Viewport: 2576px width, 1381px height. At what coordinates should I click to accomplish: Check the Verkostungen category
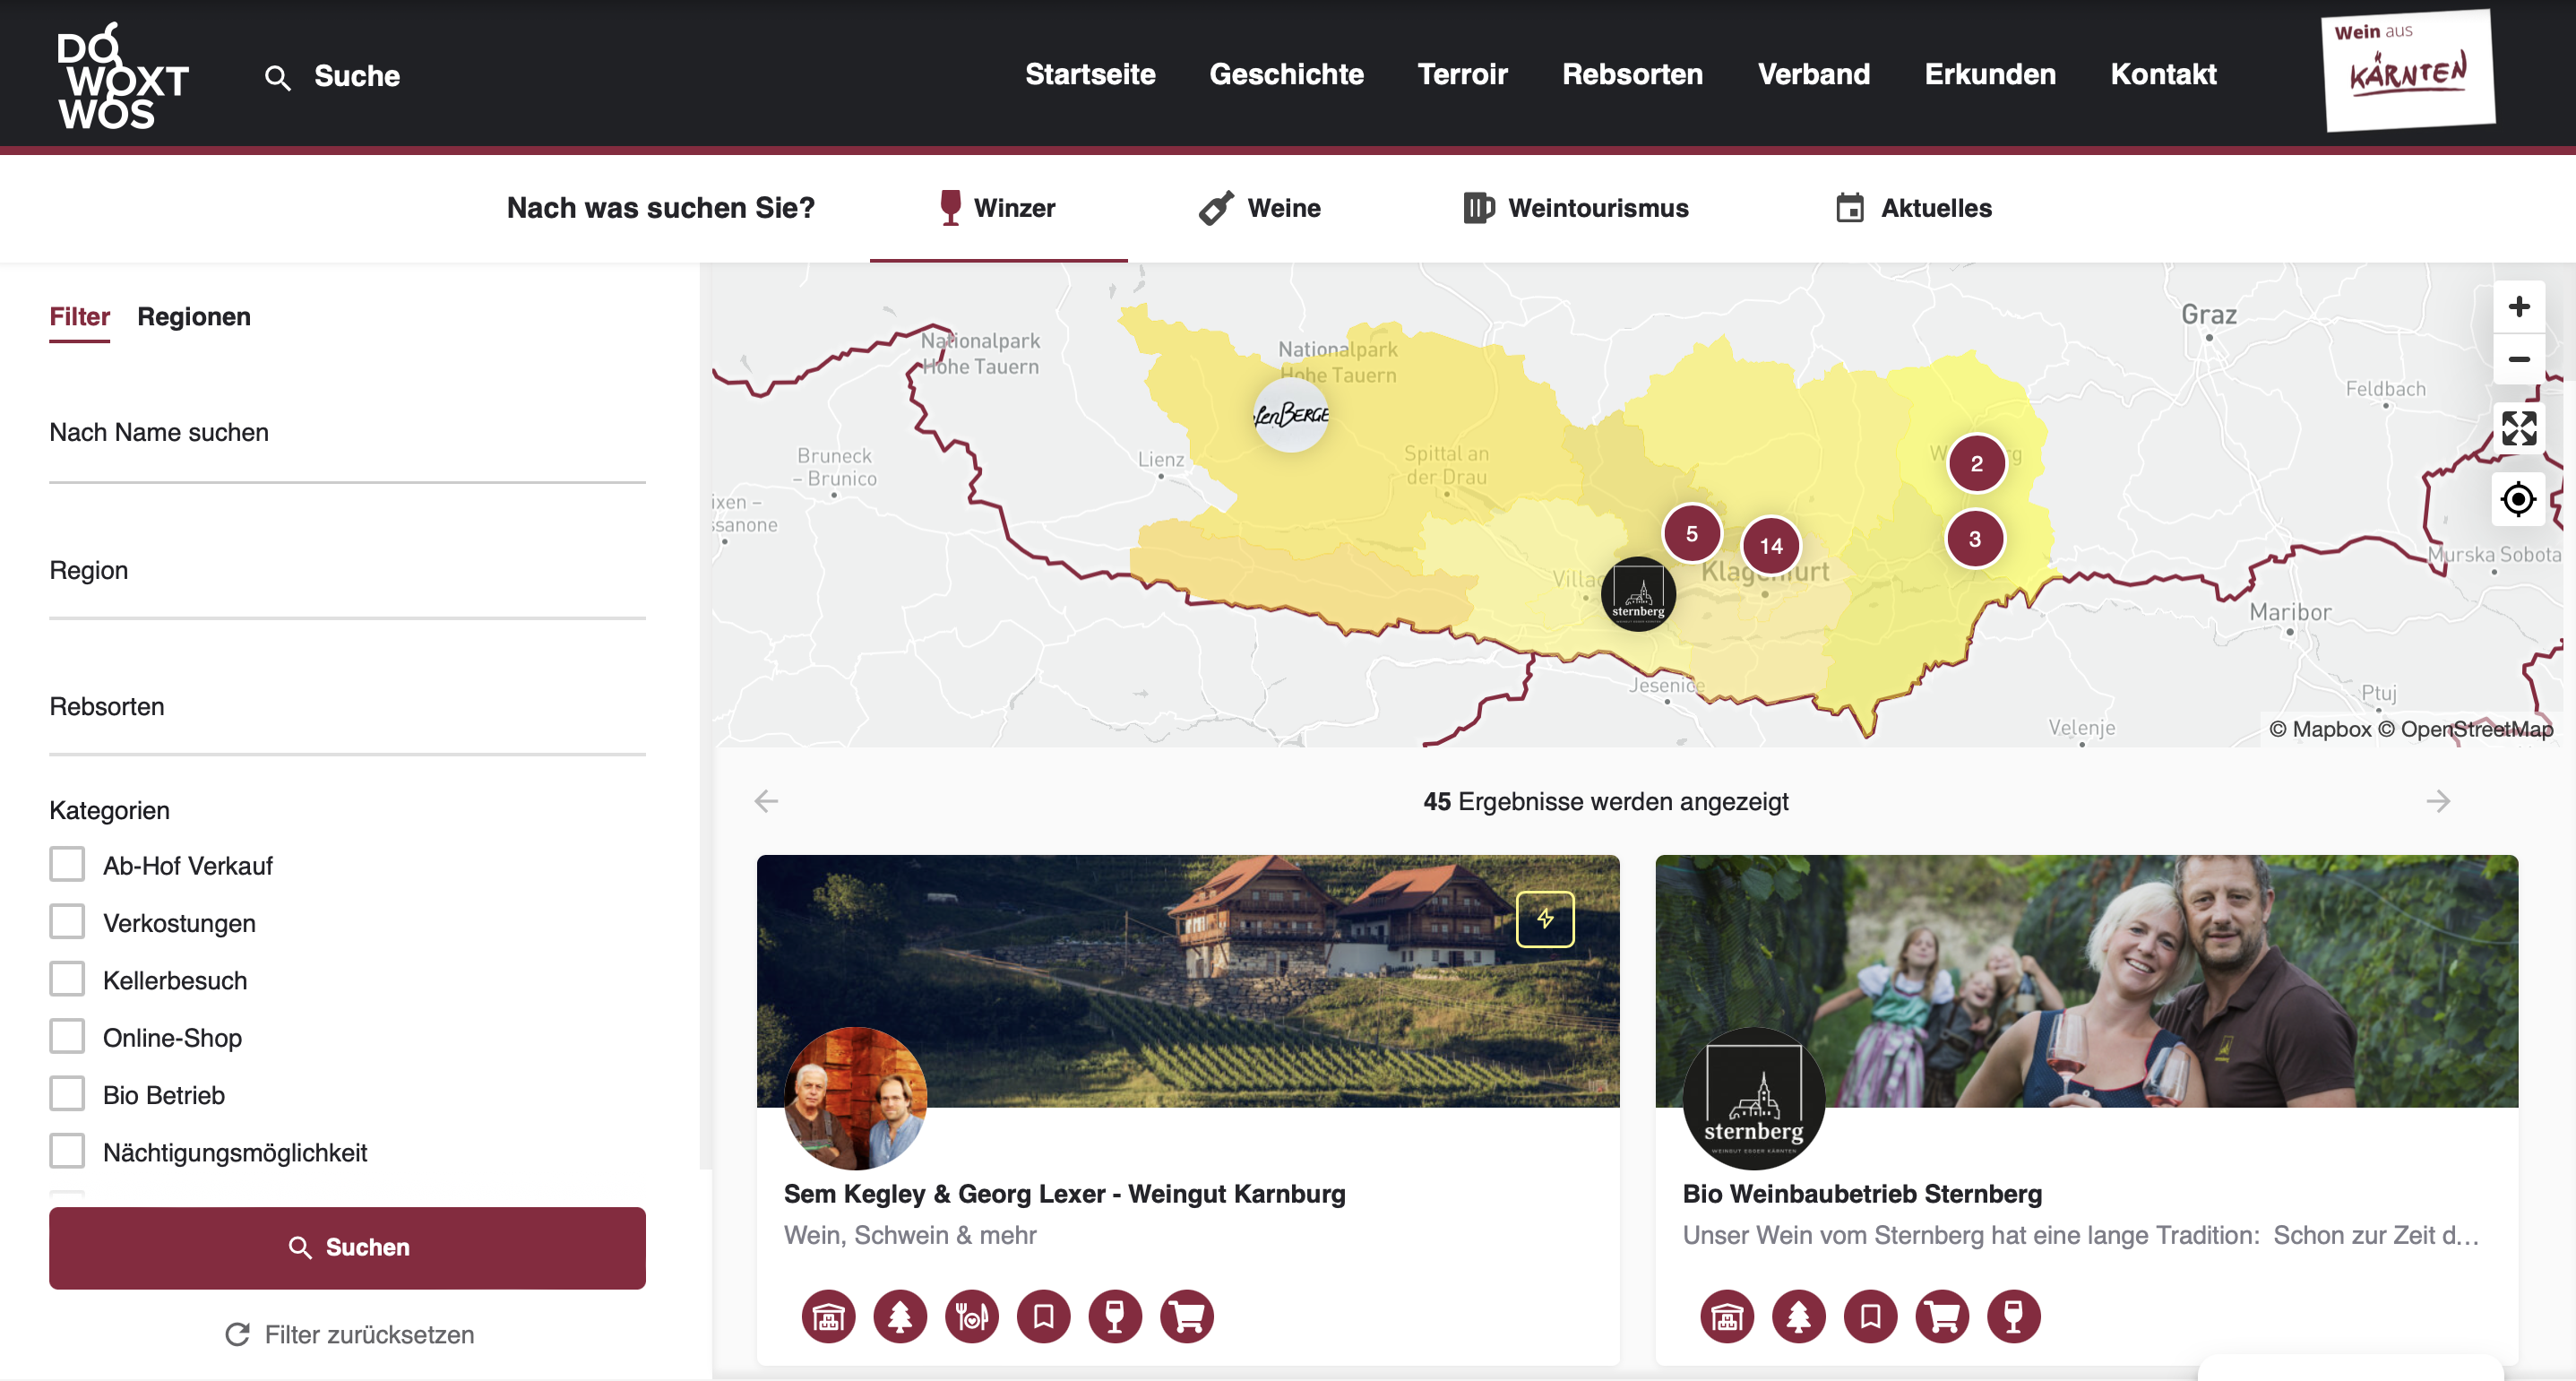[x=67, y=921]
